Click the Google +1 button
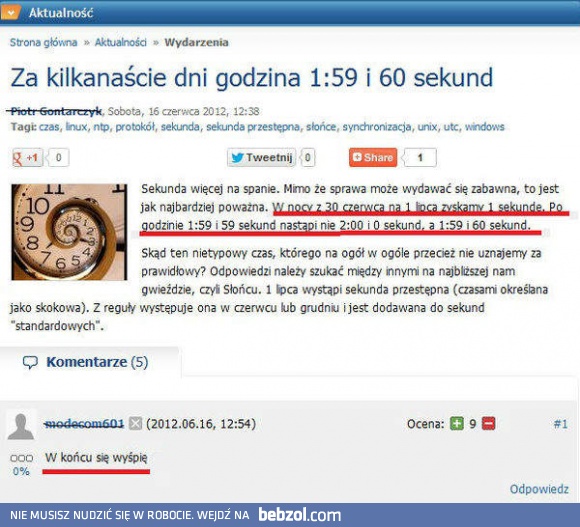This screenshot has height=527, width=580. (x=27, y=158)
